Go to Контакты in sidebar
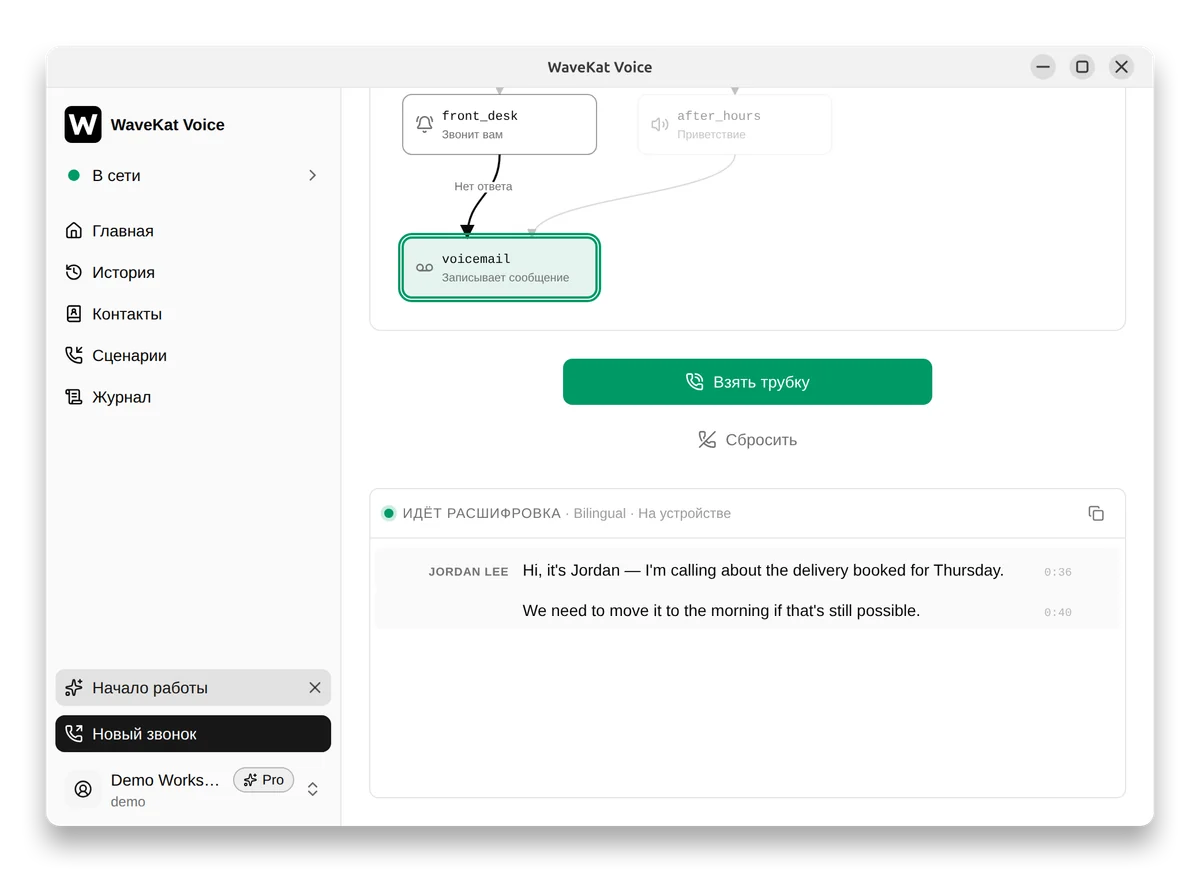Image resolution: width=1200 pixels, height=872 pixels. 193,314
